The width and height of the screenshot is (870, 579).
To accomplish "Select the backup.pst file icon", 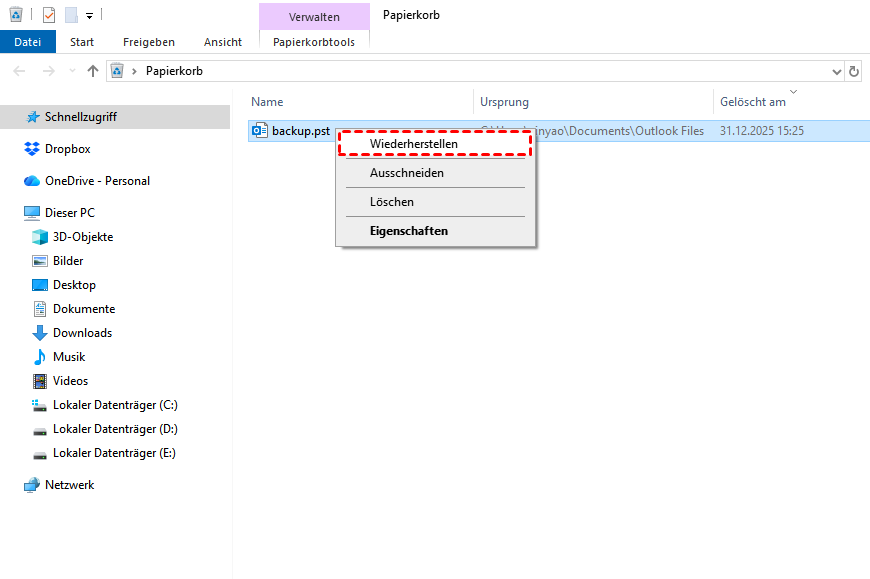I will (x=260, y=131).
